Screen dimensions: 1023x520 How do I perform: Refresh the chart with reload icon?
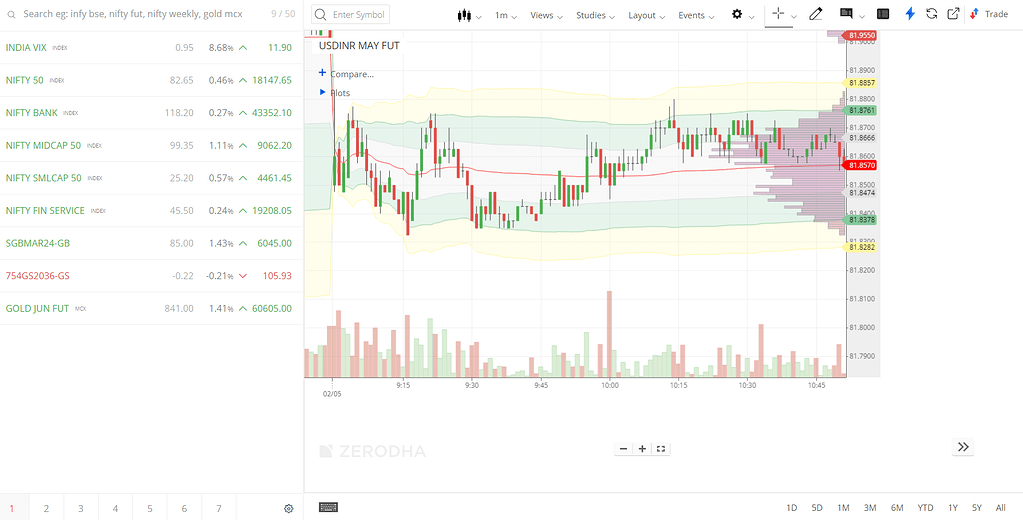[932, 14]
